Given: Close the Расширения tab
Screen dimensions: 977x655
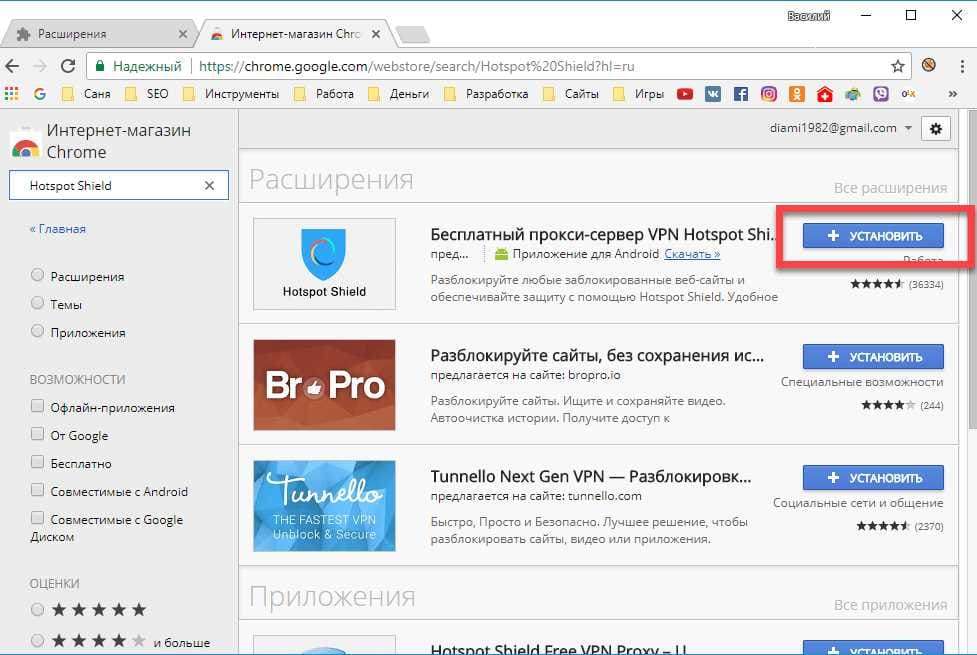Looking at the screenshot, I should [183, 34].
